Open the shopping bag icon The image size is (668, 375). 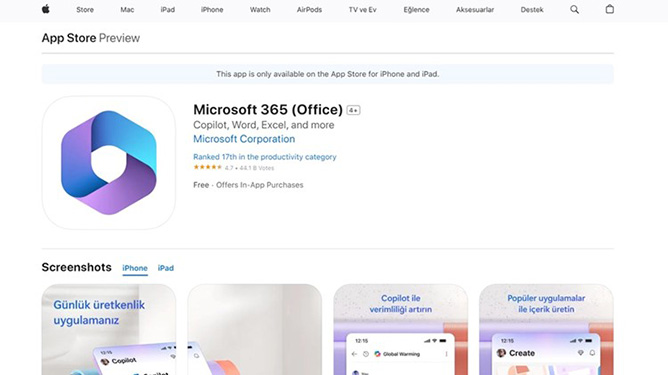[x=610, y=9]
